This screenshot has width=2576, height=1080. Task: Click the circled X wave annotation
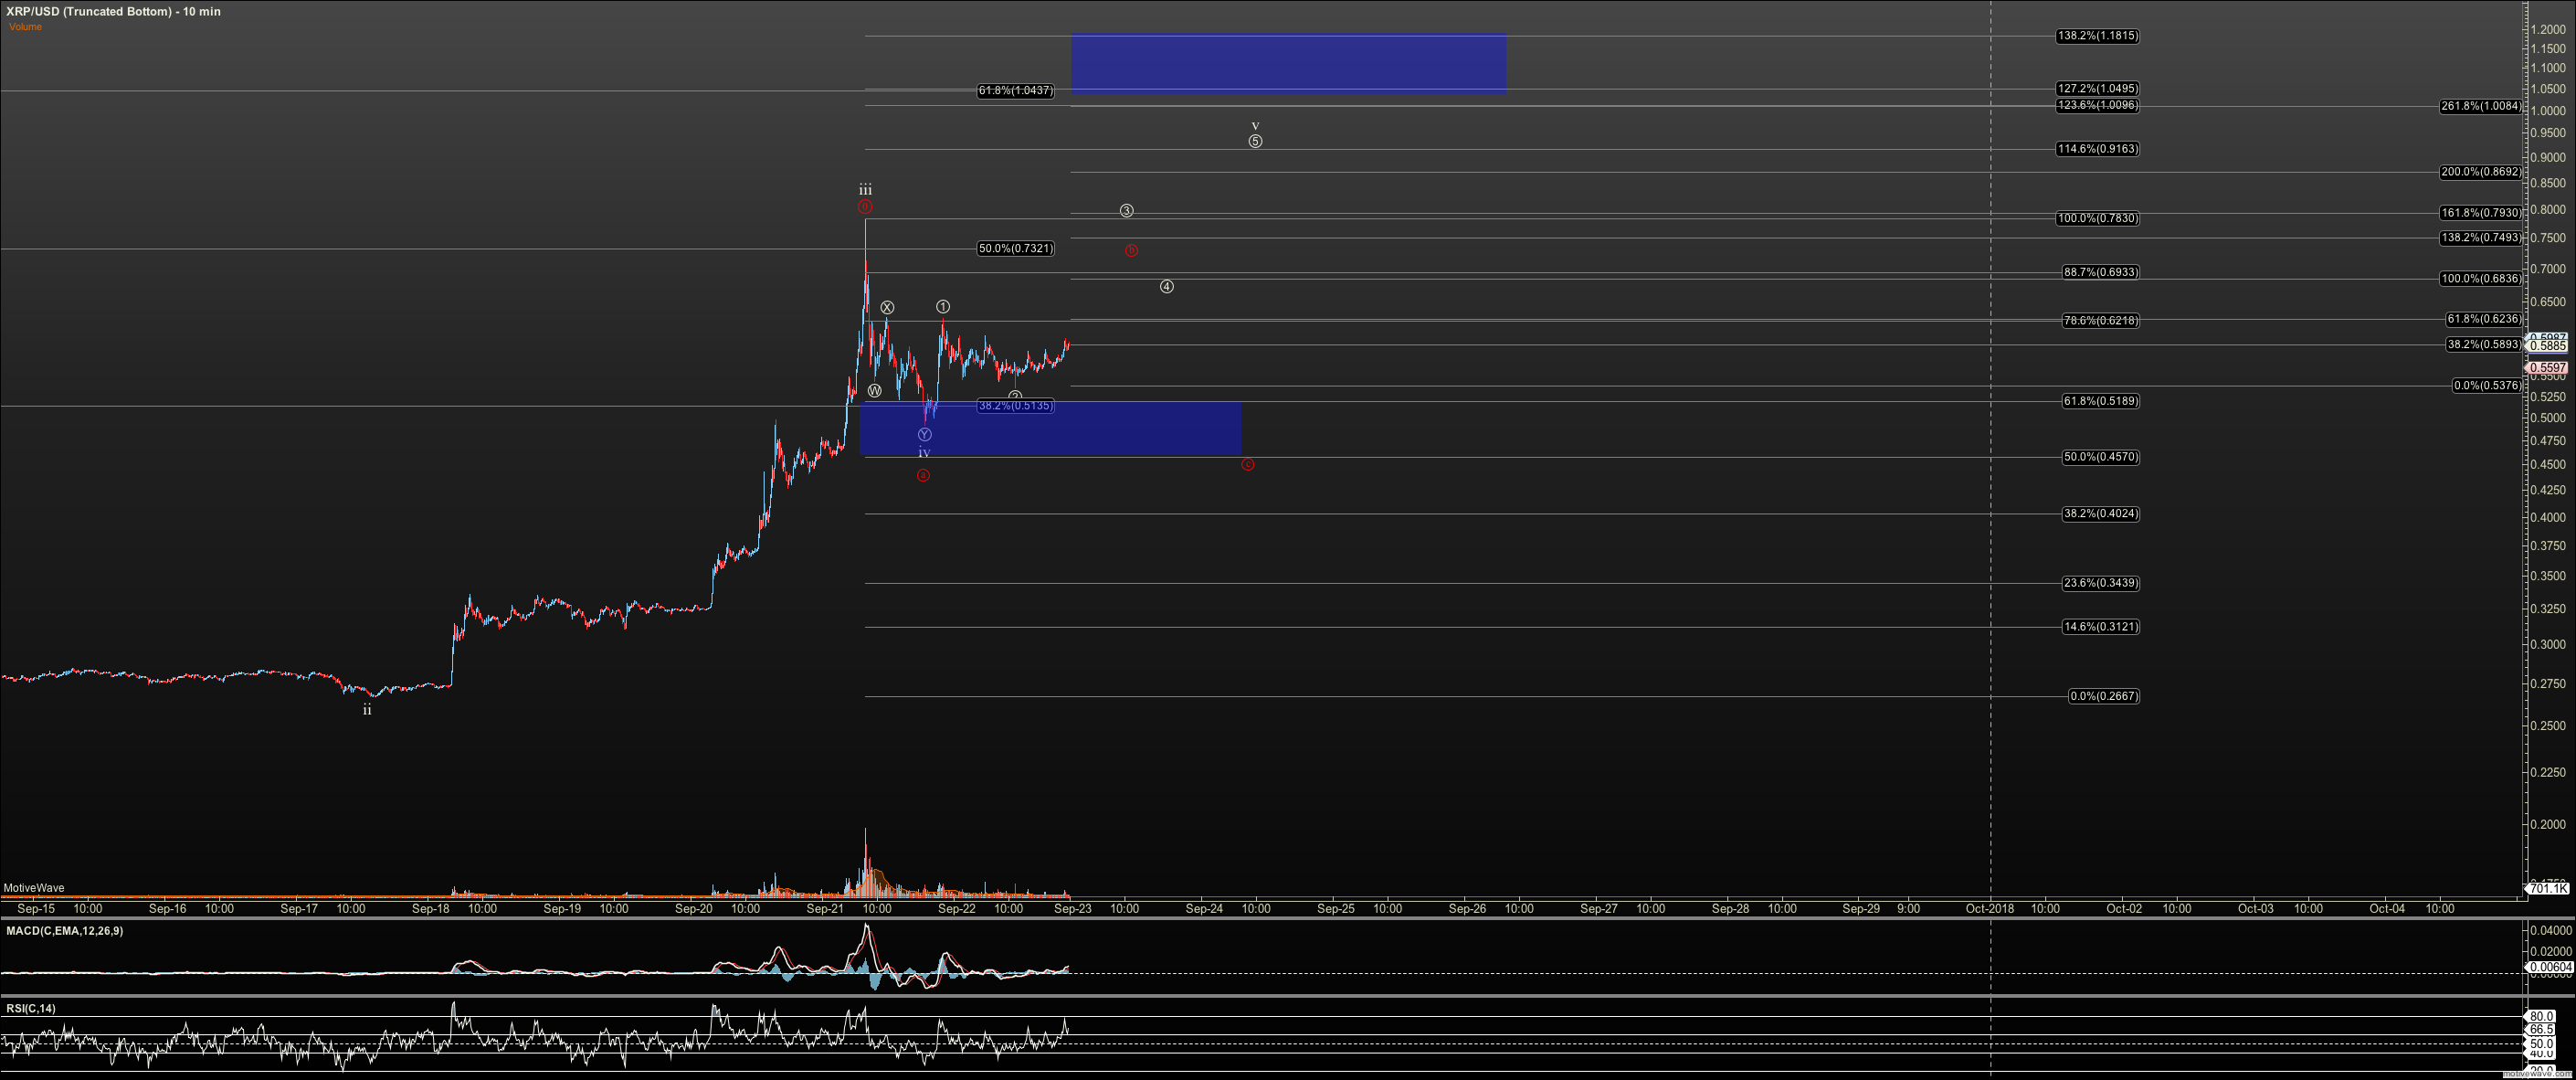[887, 308]
